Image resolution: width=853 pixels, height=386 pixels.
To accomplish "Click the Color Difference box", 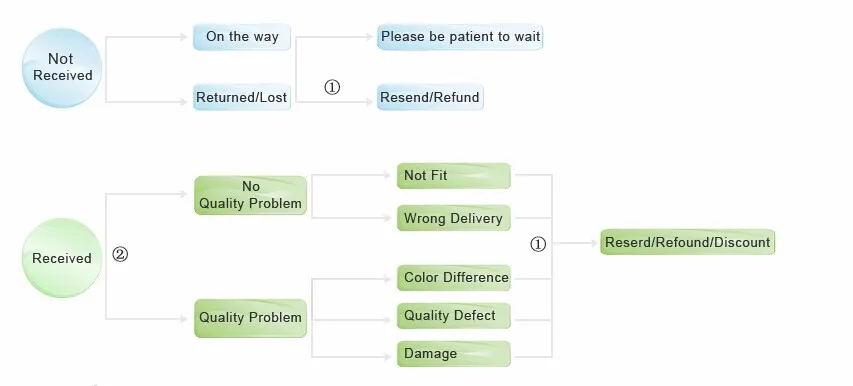I will click(454, 278).
